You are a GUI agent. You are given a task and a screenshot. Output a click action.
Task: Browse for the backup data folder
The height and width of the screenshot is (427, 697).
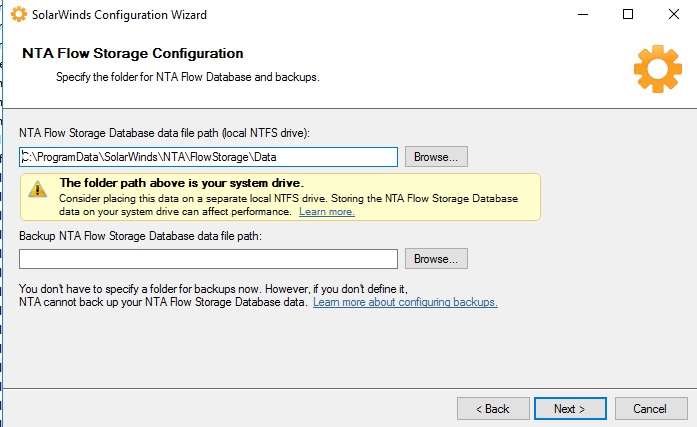tap(436, 259)
